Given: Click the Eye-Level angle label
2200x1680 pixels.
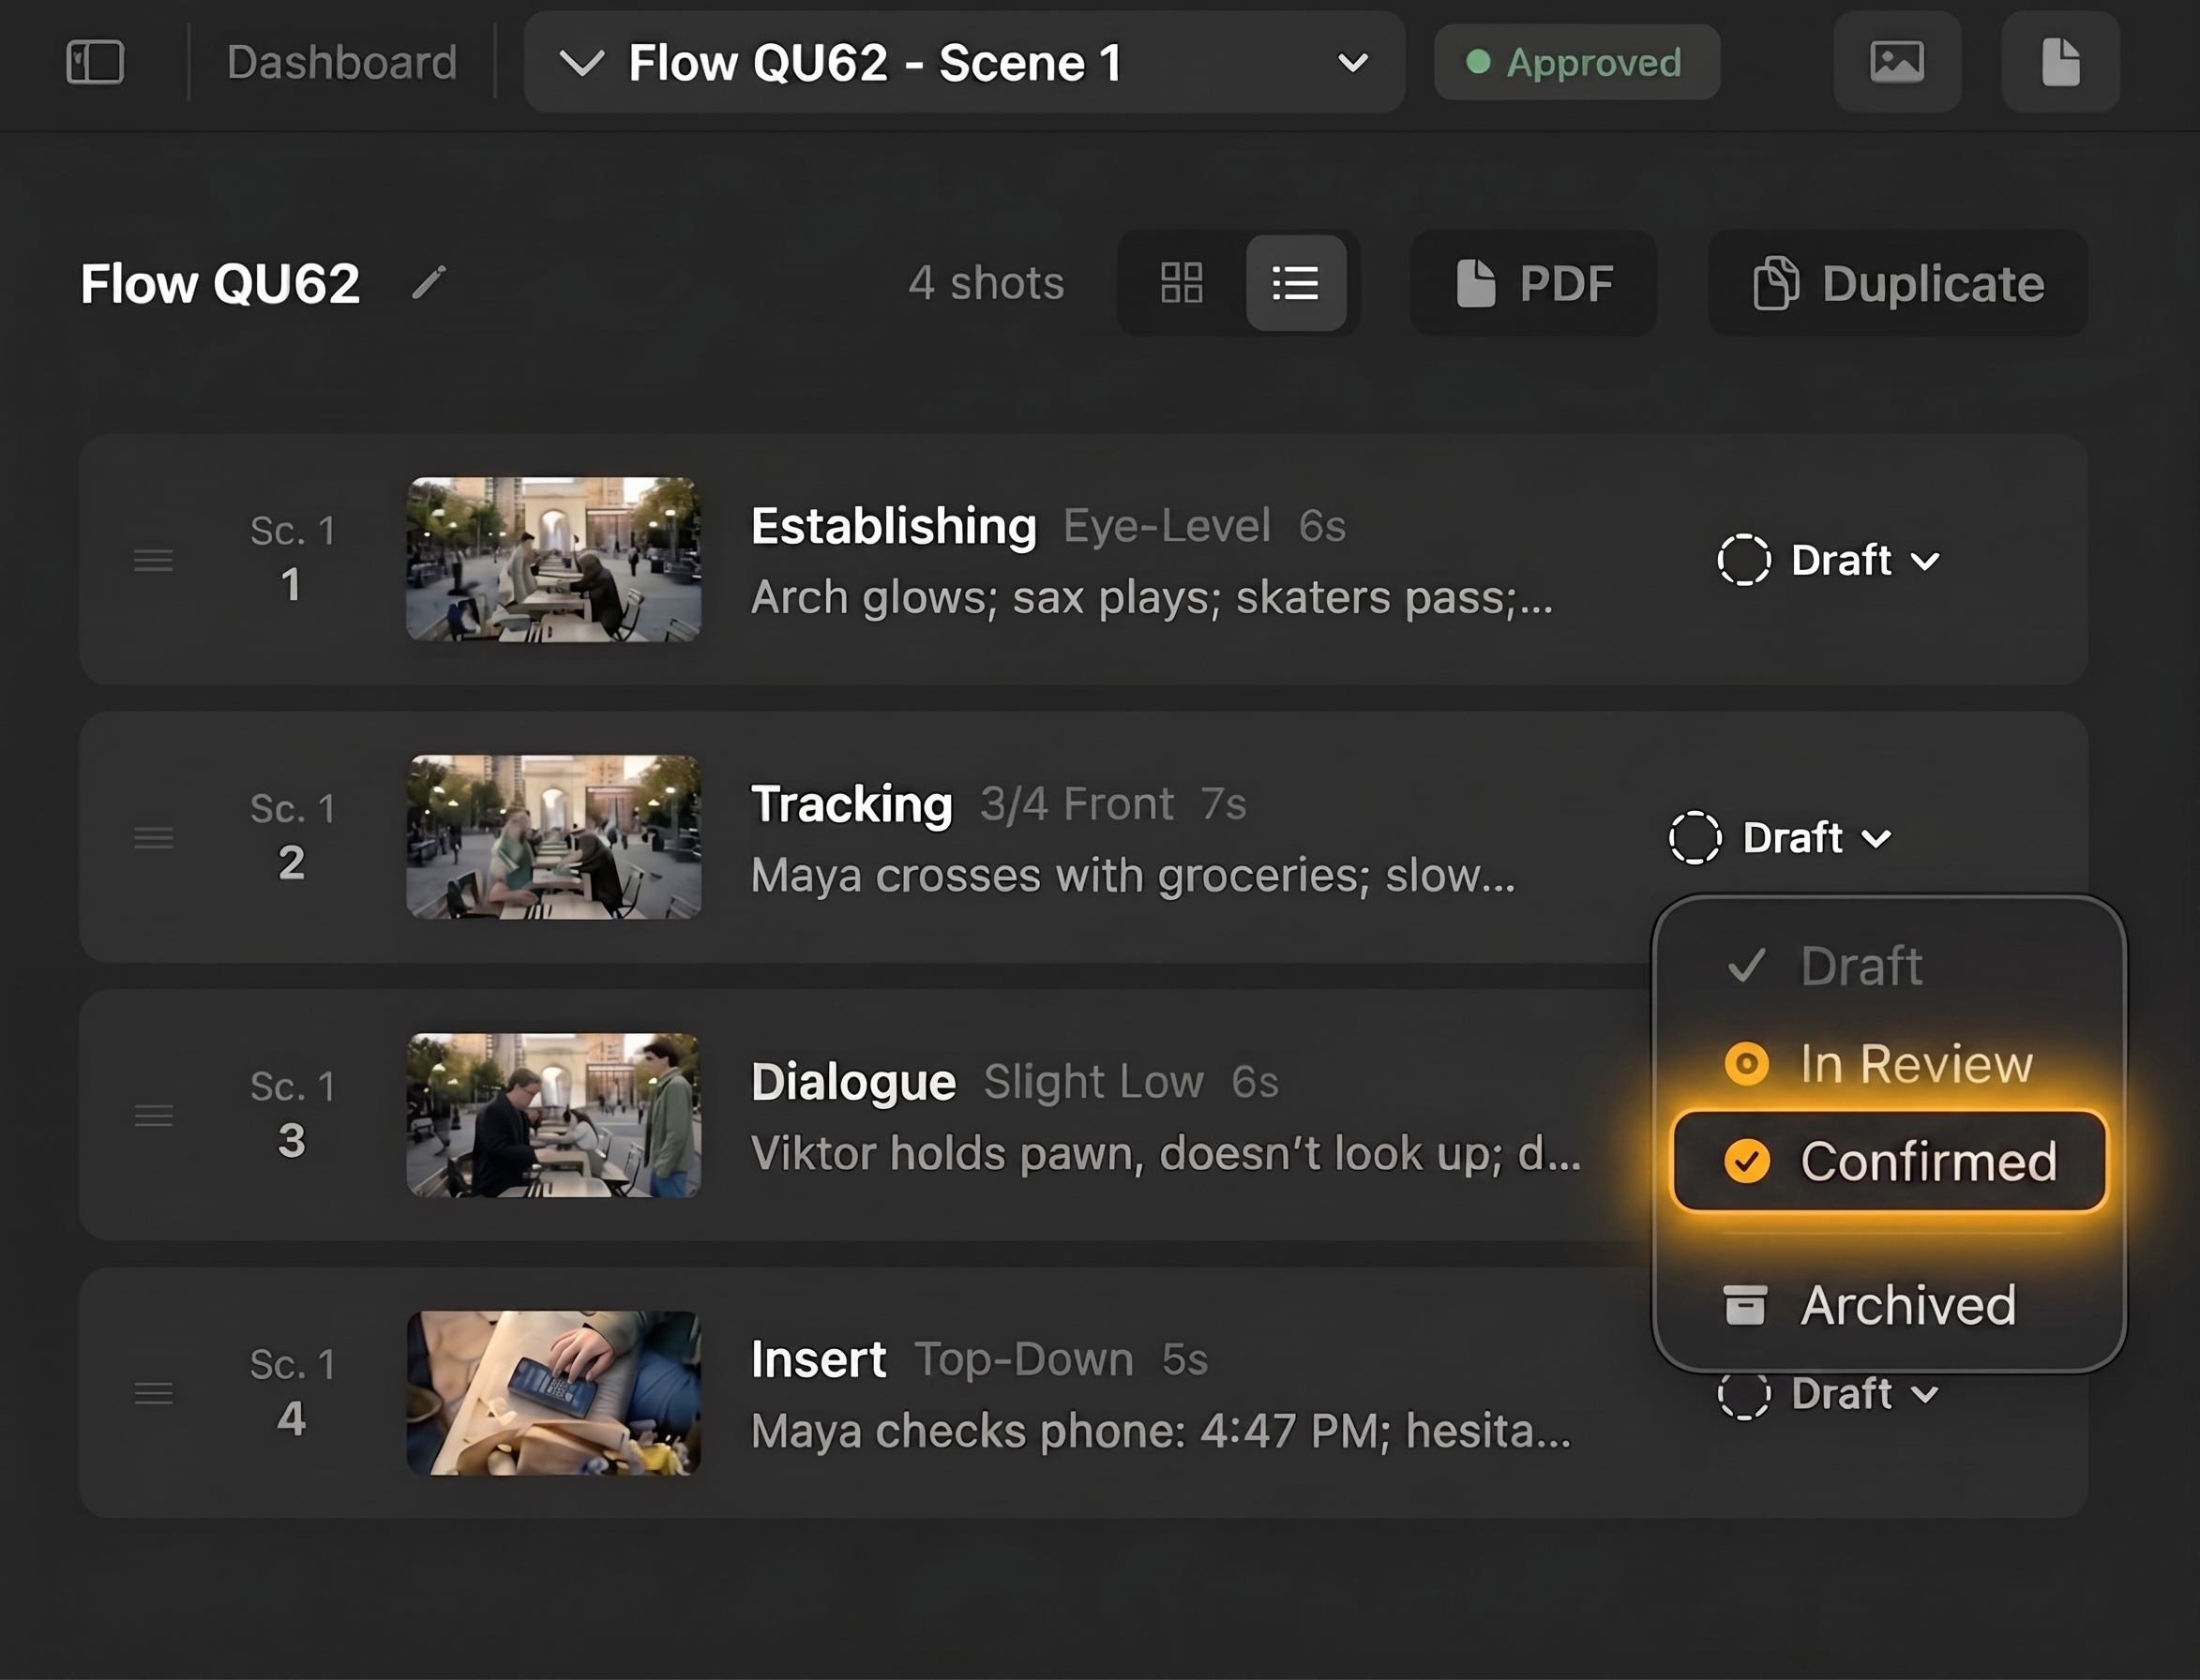Looking at the screenshot, I should pos(1166,526).
